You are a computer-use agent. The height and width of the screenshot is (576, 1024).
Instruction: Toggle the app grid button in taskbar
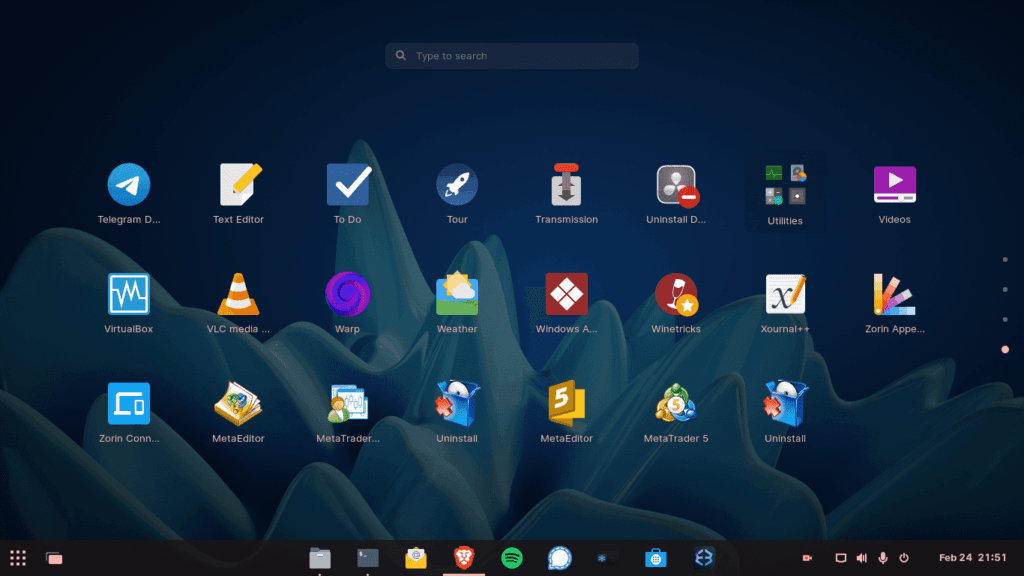[x=18, y=558]
